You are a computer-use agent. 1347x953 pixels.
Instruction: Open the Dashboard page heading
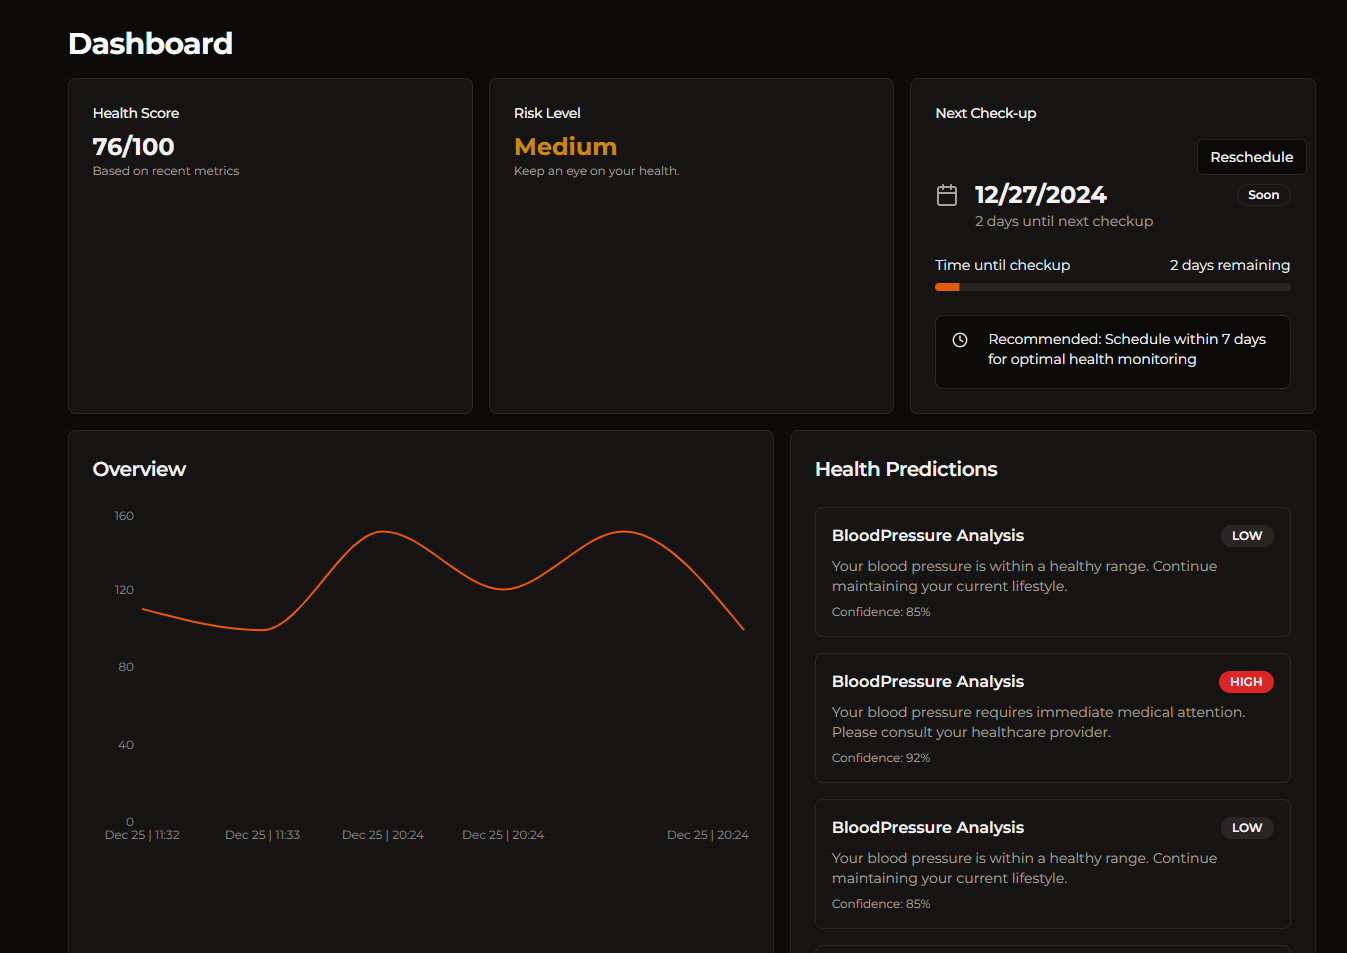pos(150,44)
